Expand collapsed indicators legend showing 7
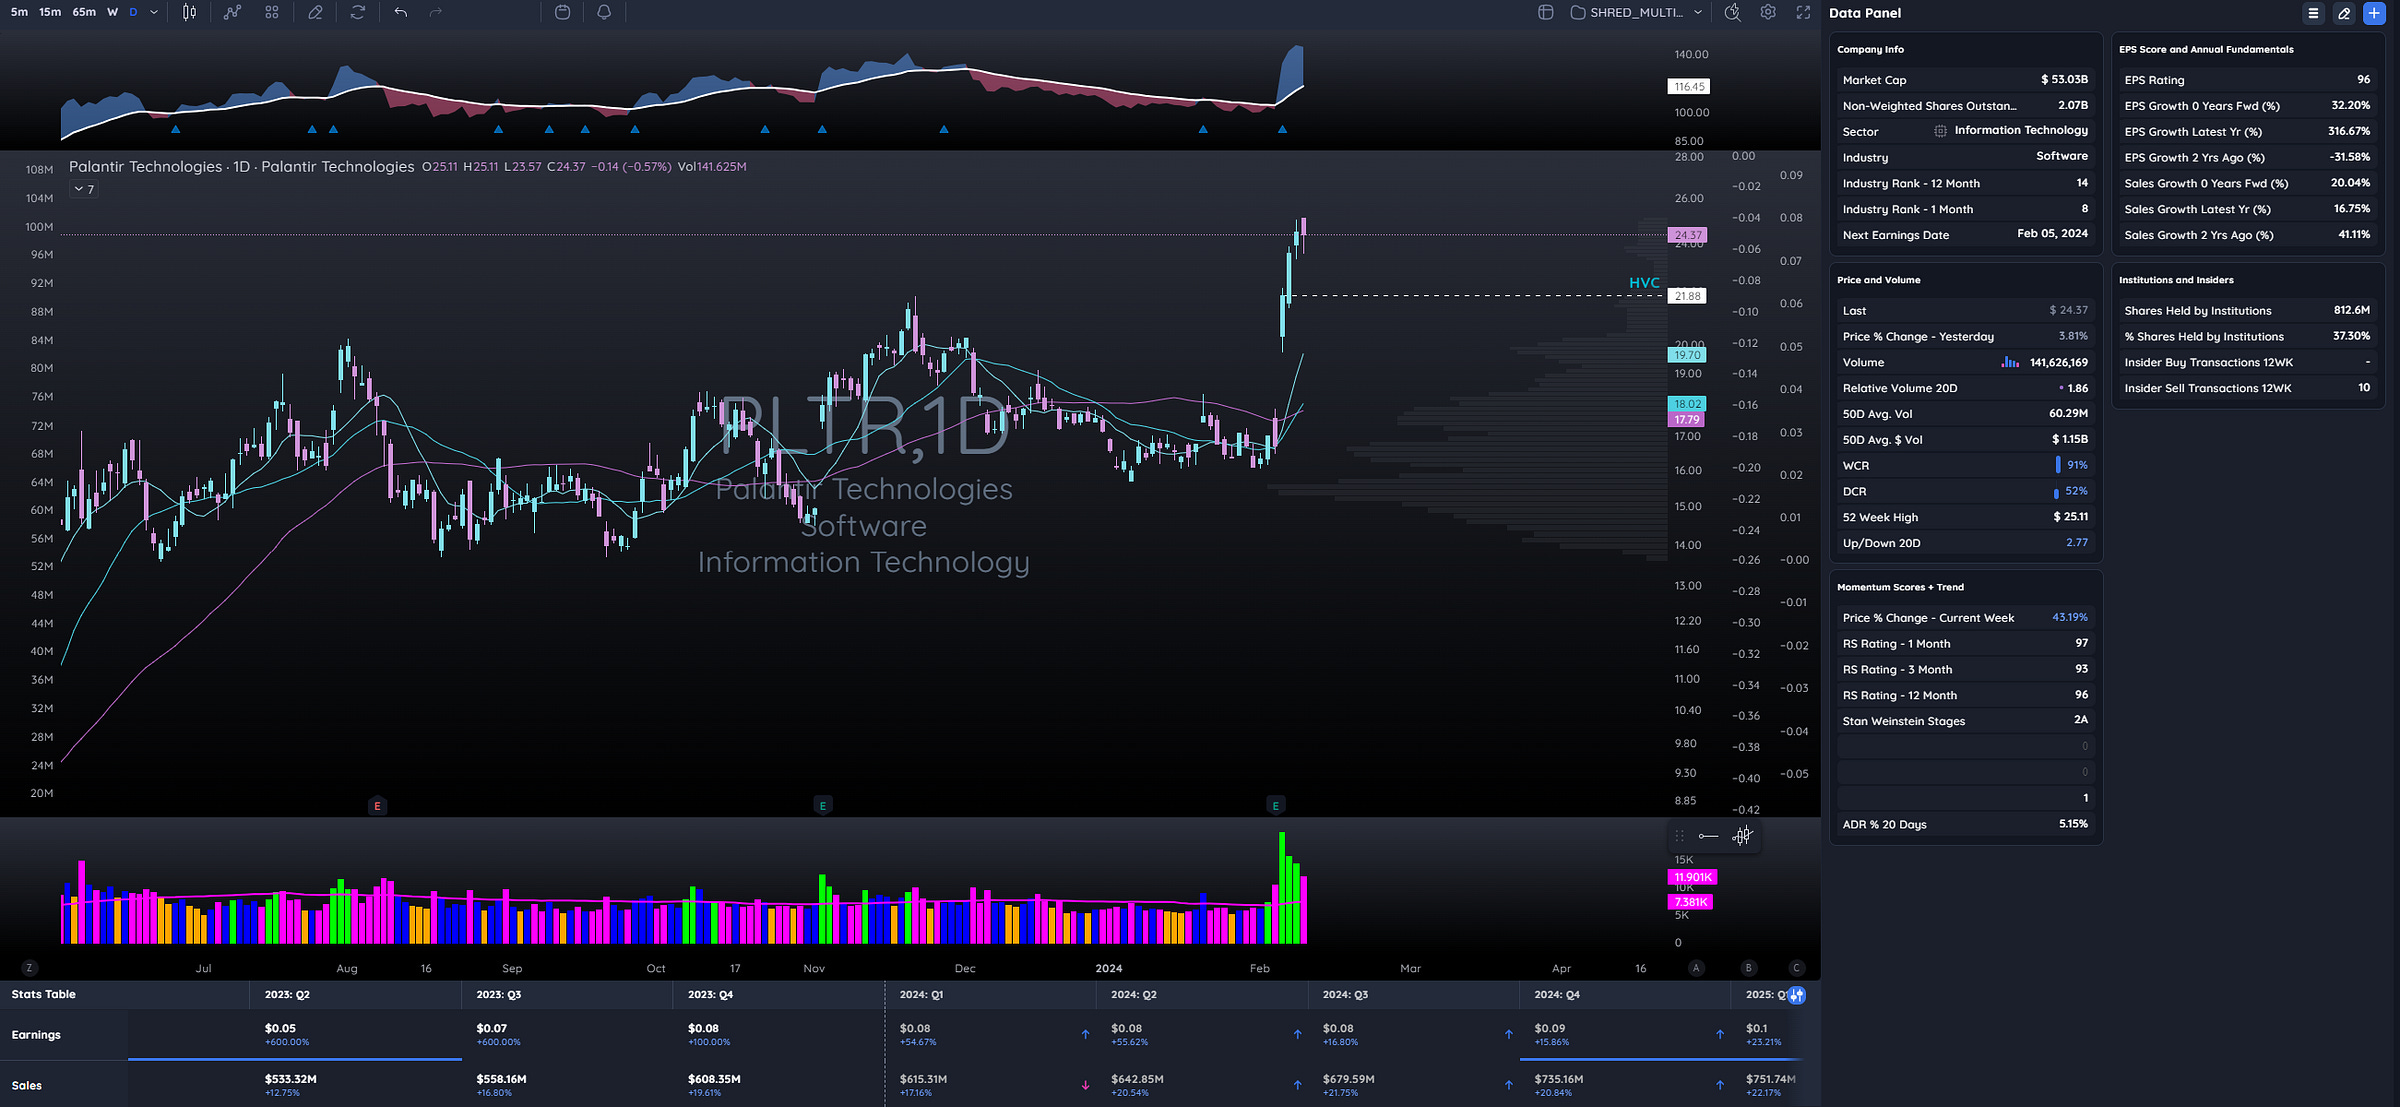The height and width of the screenshot is (1107, 2400). coord(84,189)
